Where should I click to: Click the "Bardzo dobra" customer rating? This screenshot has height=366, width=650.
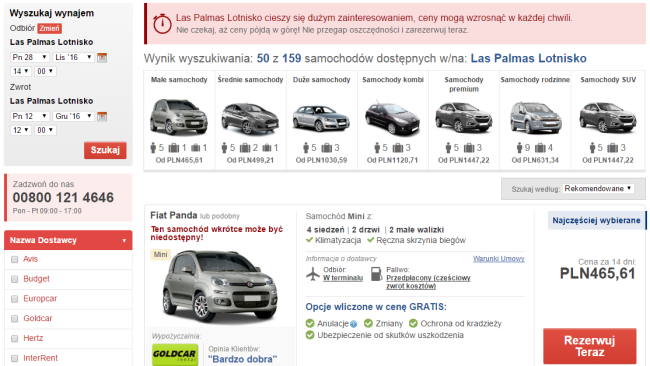pyautogui.click(x=243, y=359)
